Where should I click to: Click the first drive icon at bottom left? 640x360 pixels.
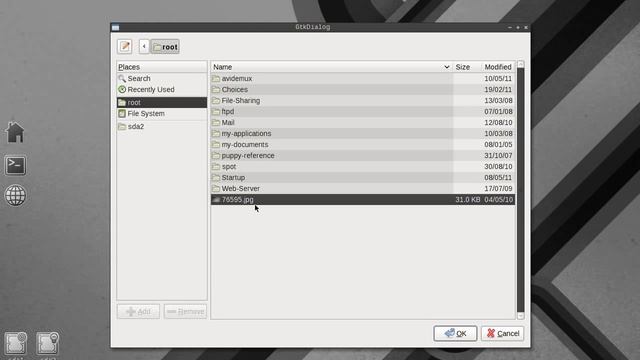pyautogui.click(x=16, y=343)
